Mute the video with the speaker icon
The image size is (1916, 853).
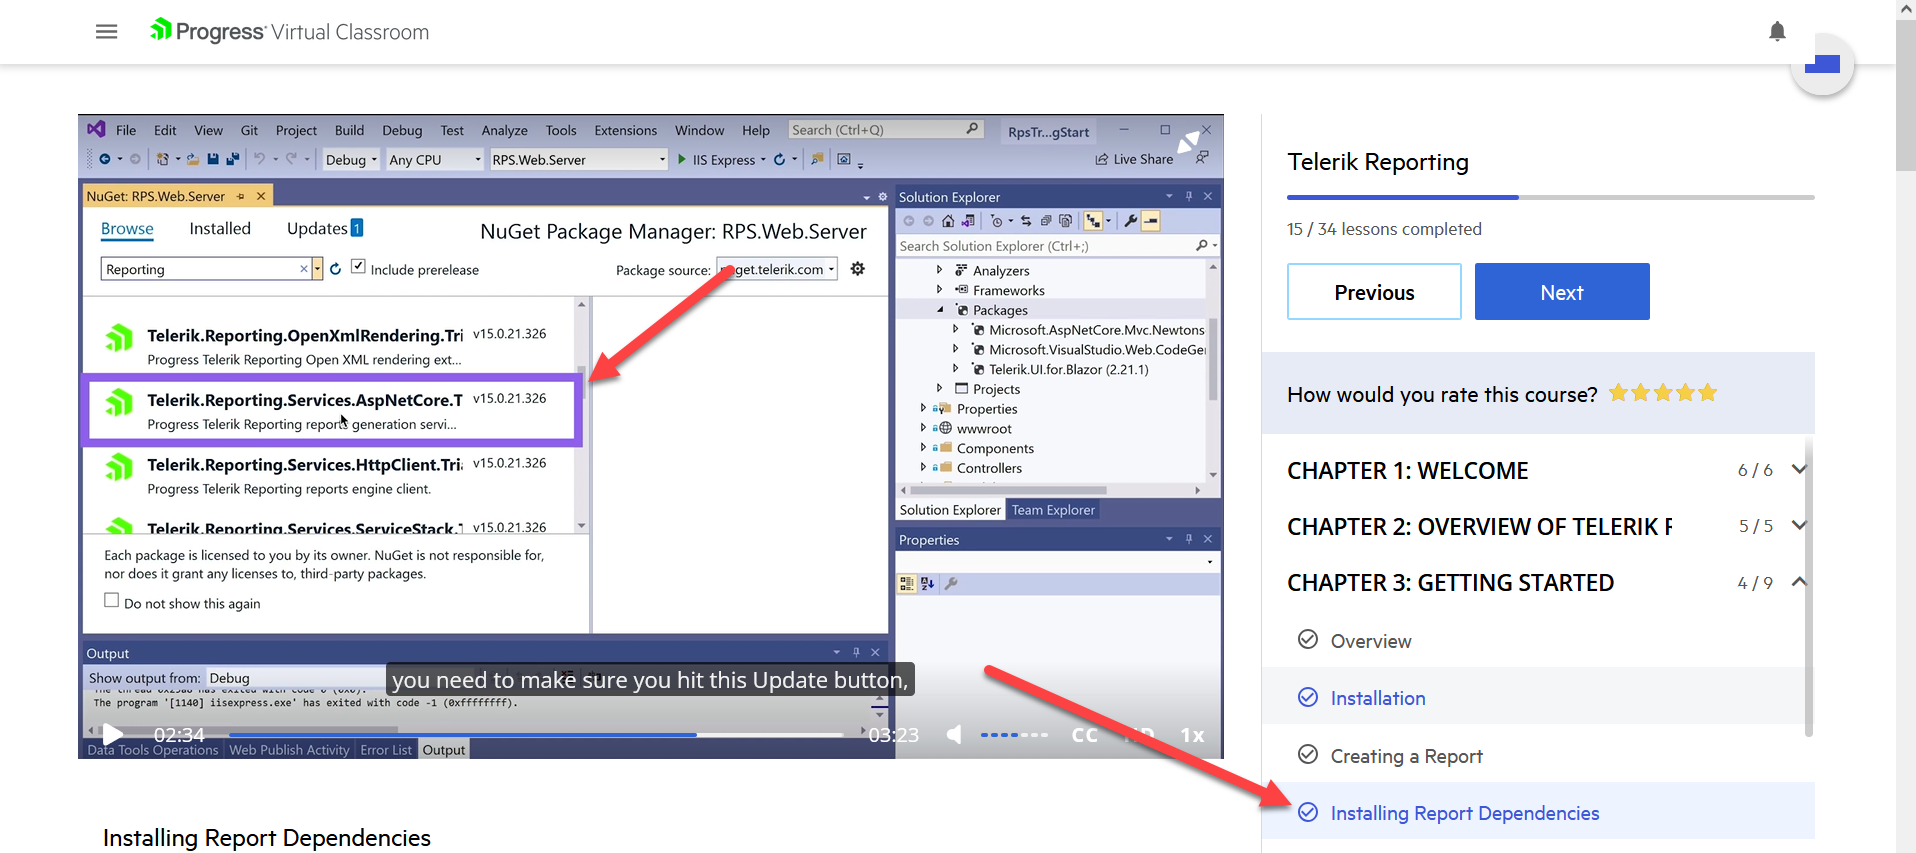954,735
